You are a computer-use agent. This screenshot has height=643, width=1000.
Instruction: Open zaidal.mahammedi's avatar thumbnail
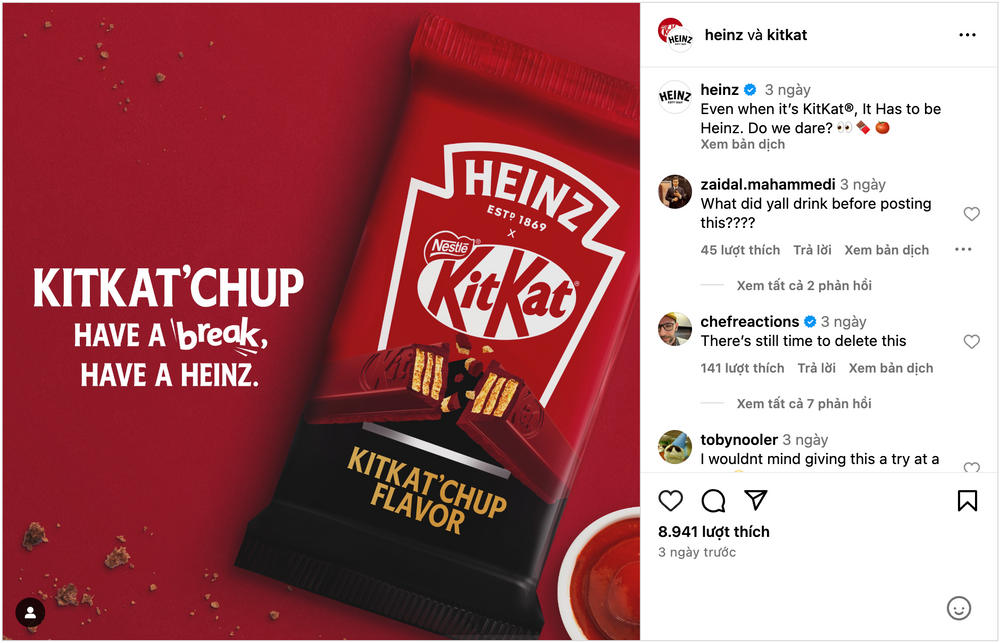pyautogui.click(x=675, y=191)
